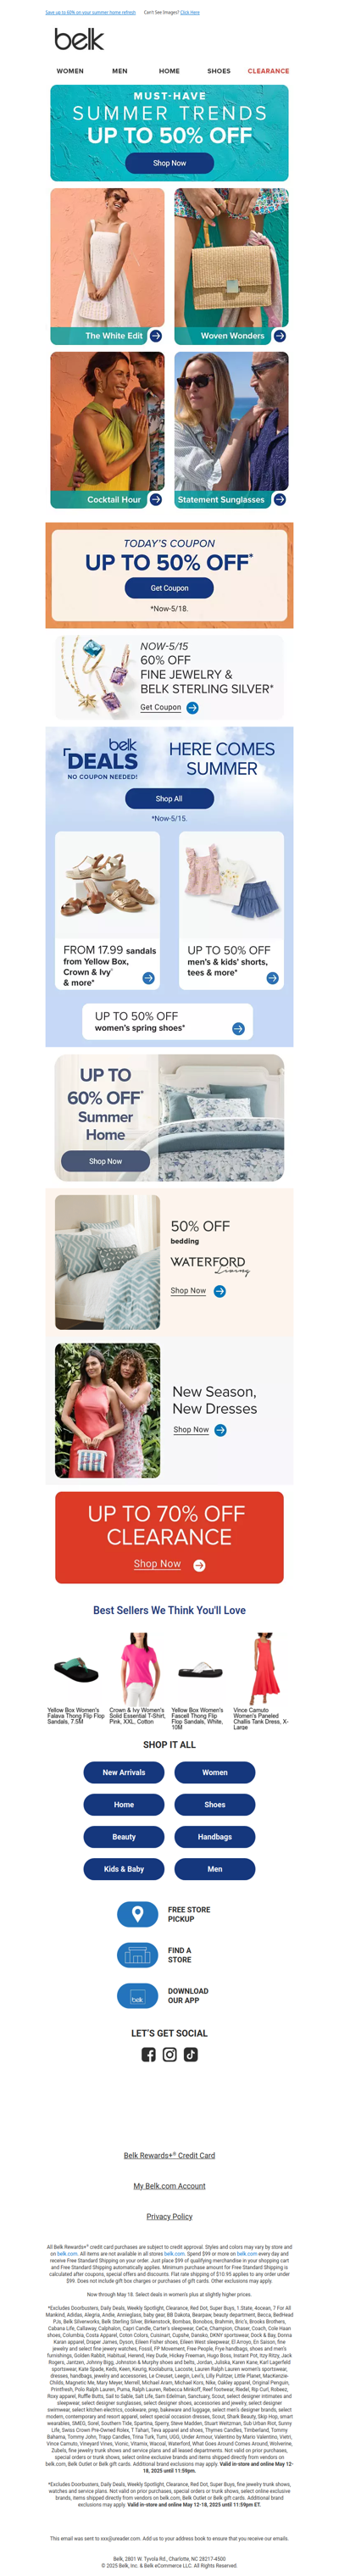Click the belk logo at top

[79, 39]
